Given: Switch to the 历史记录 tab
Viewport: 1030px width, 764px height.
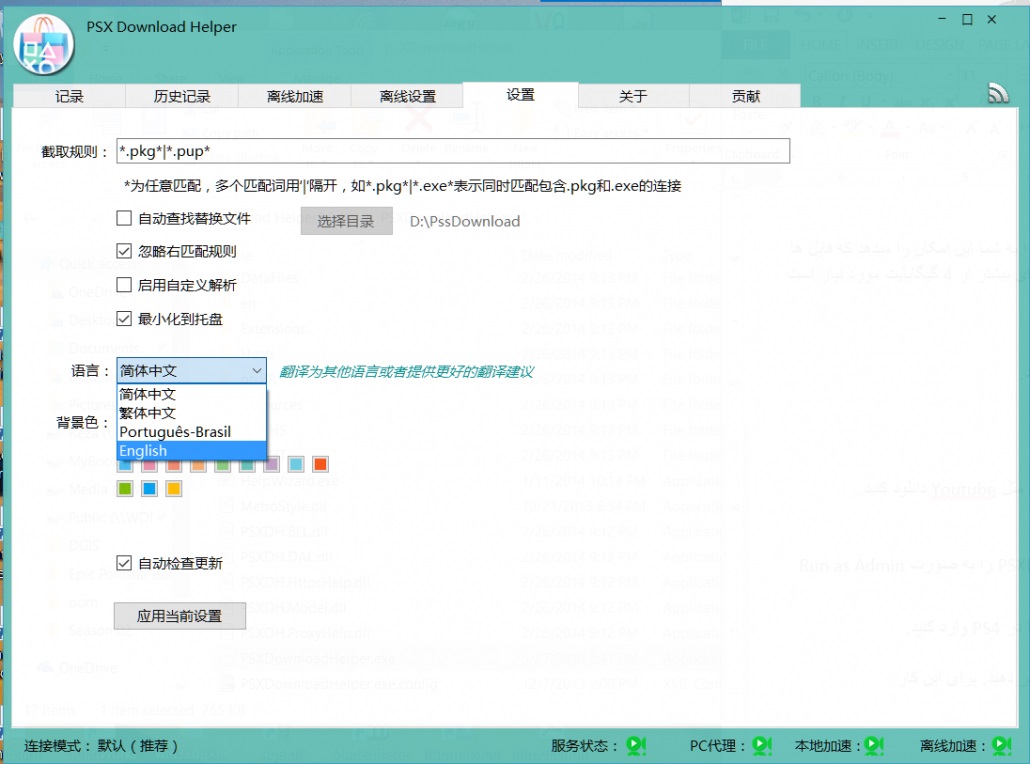Looking at the screenshot, I should tap(182, 96).
